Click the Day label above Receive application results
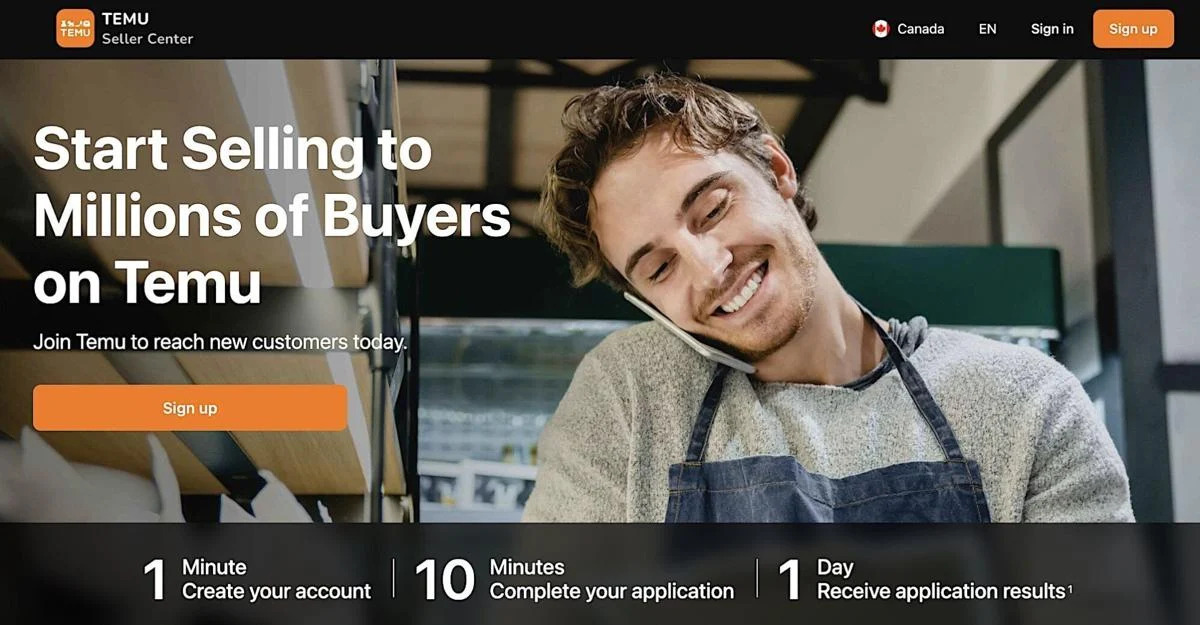This screenshot has width=1200, height=625. 835,567
